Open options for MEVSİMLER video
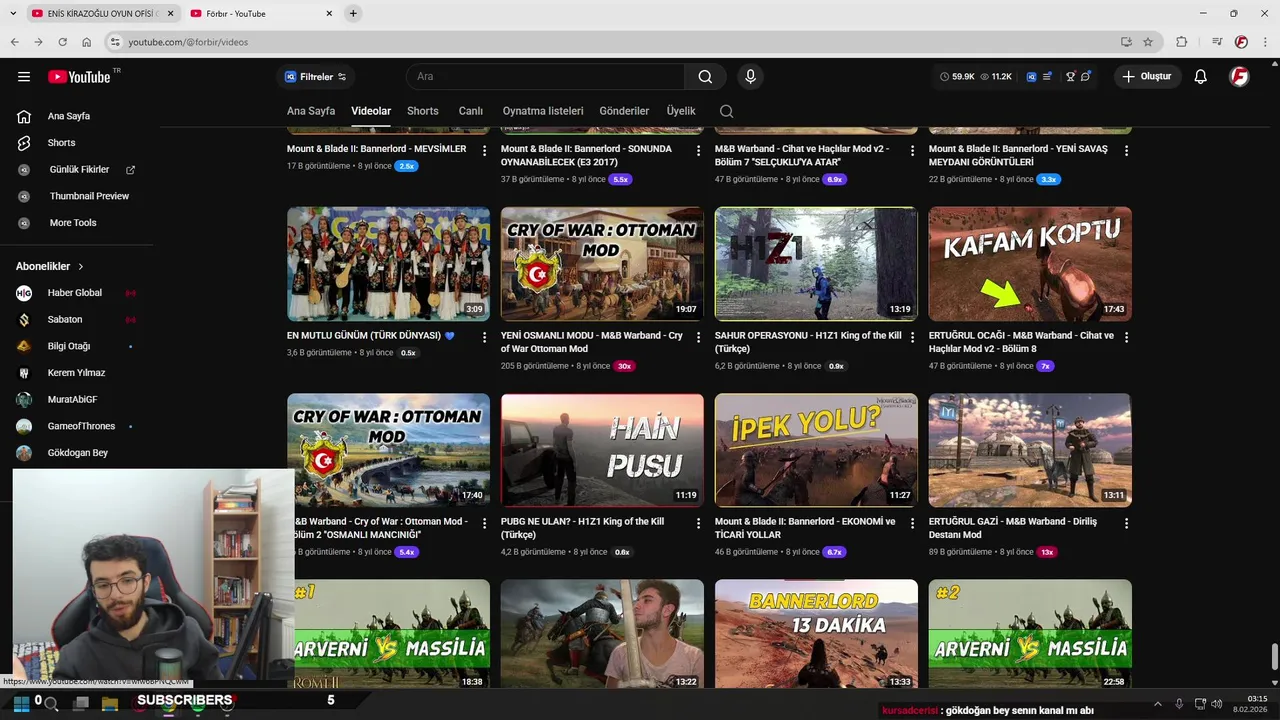The height and width of the screenshot is (720, 1280). 484,151
